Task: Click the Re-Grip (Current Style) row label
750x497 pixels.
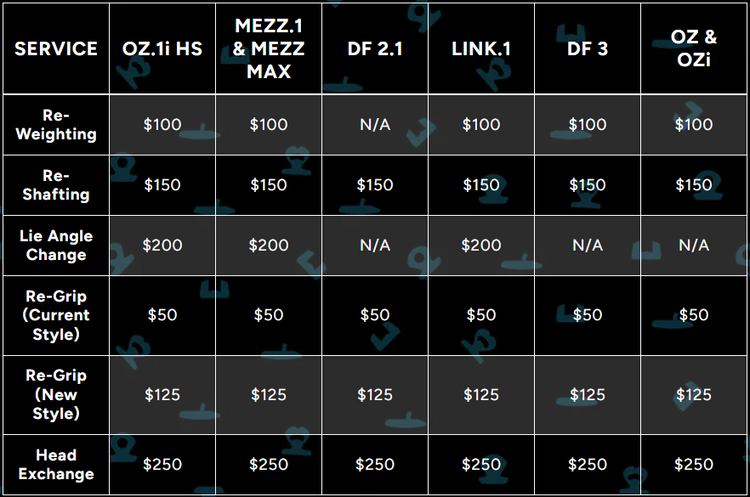Action: pyautogui.click(x=56, y=314)
